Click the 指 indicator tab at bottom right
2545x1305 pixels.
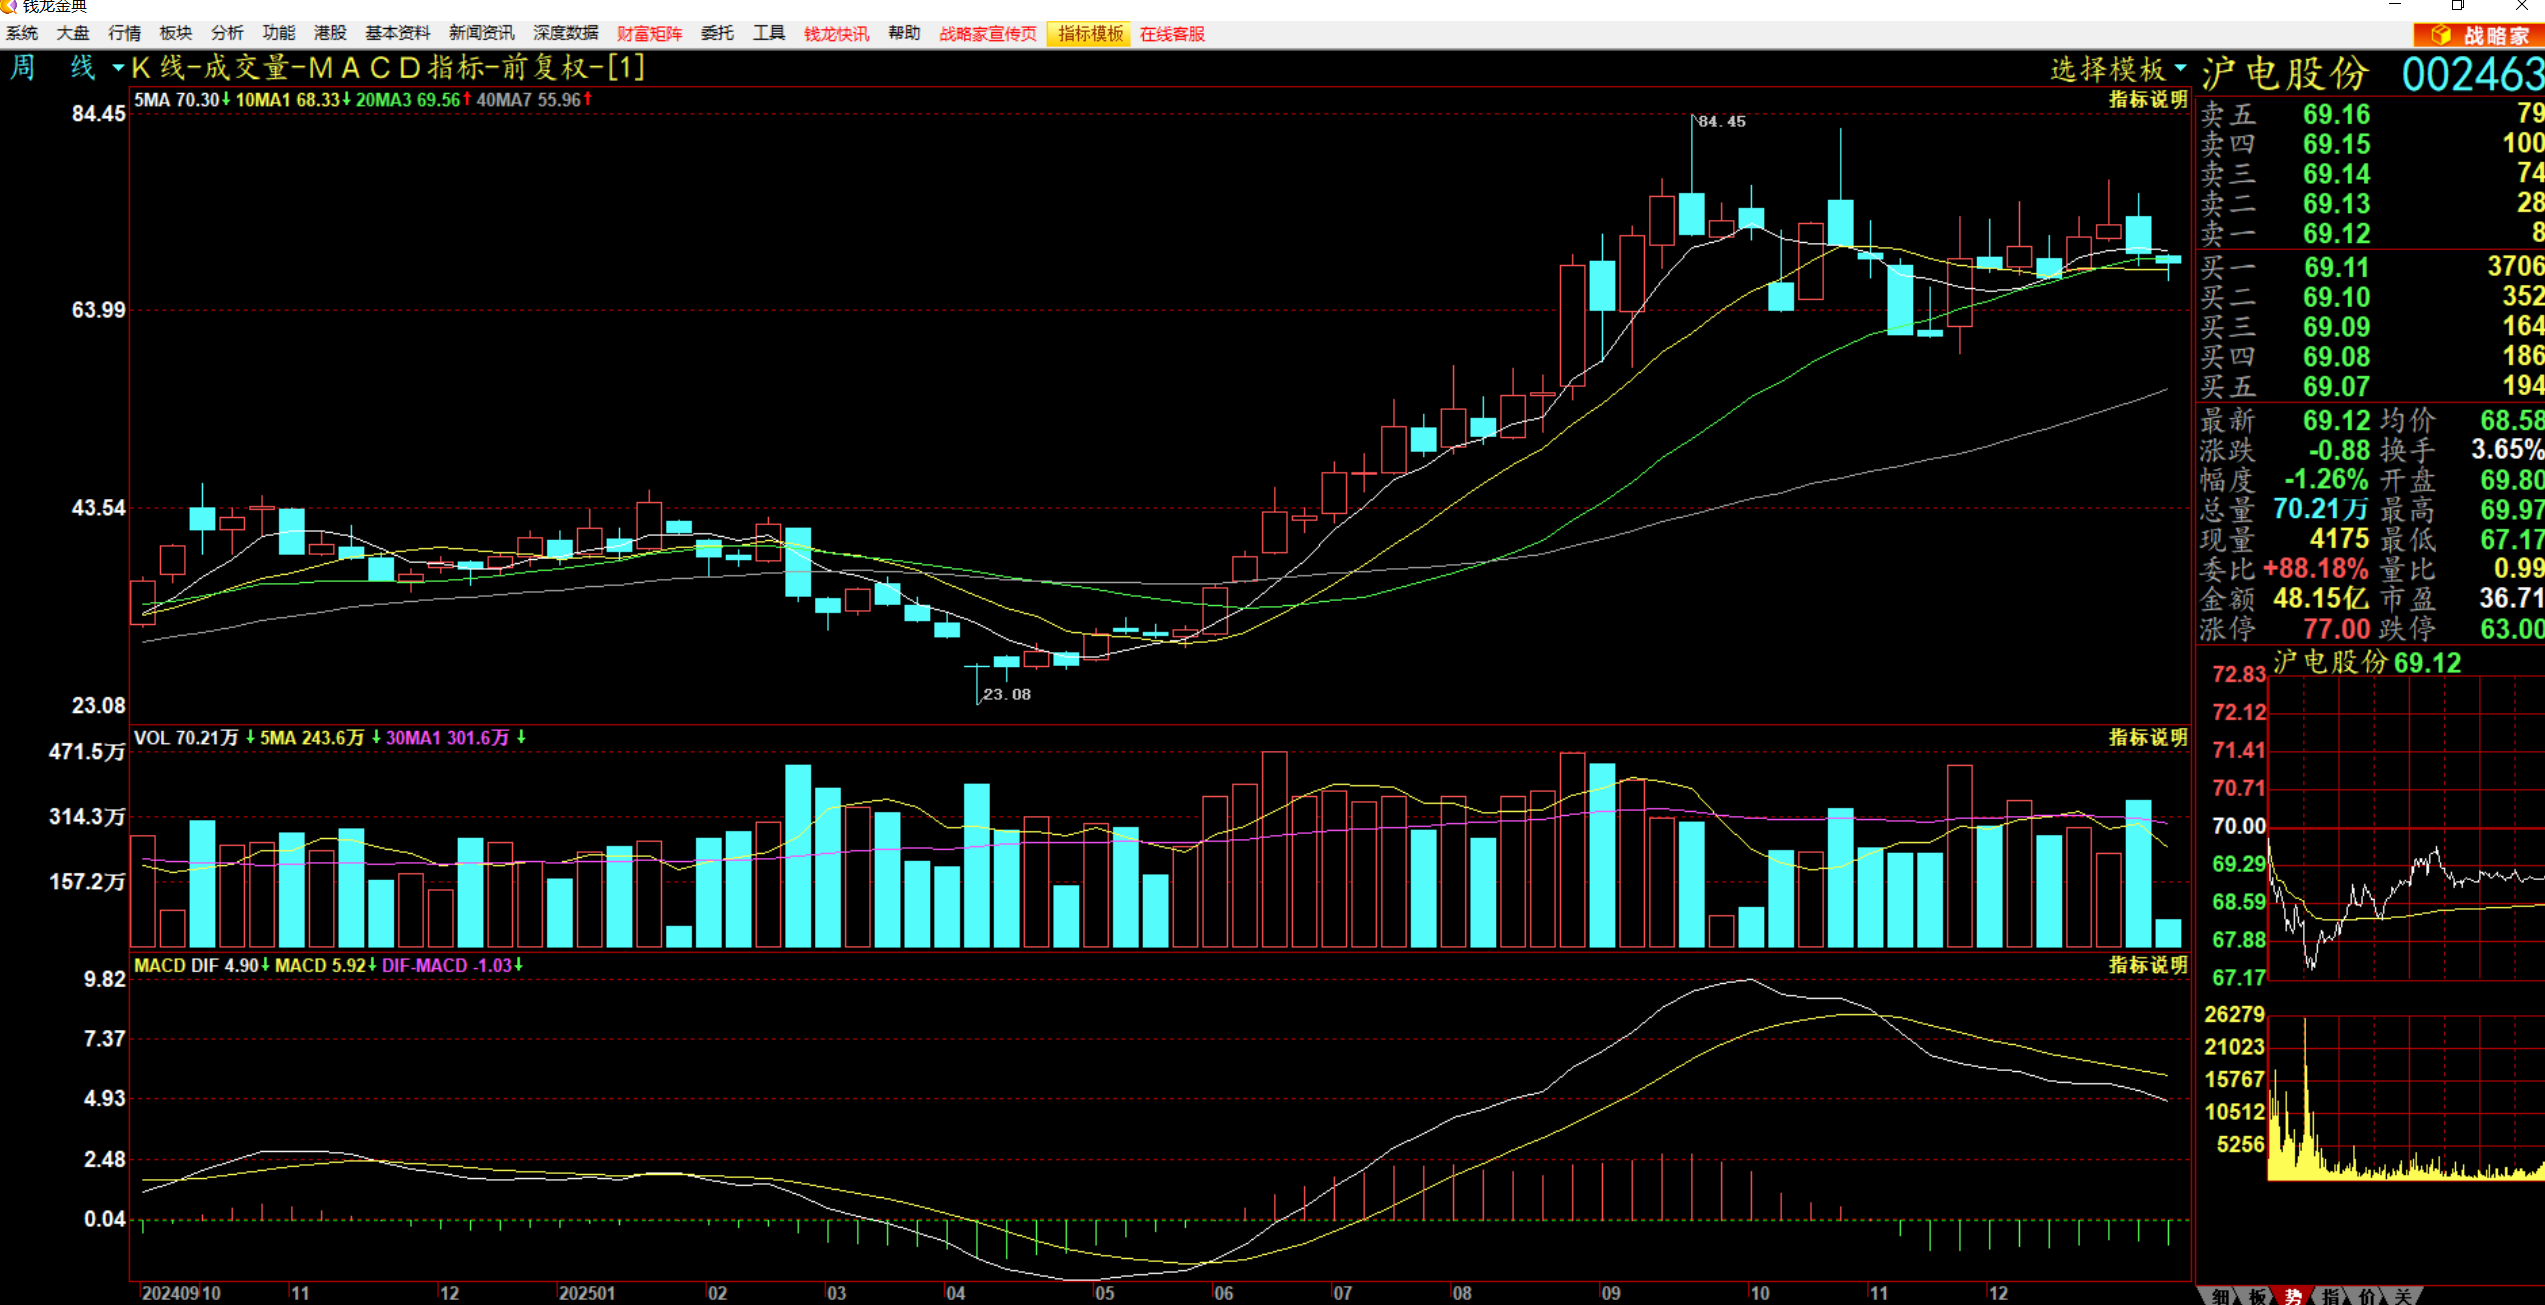(2330, 1296)
